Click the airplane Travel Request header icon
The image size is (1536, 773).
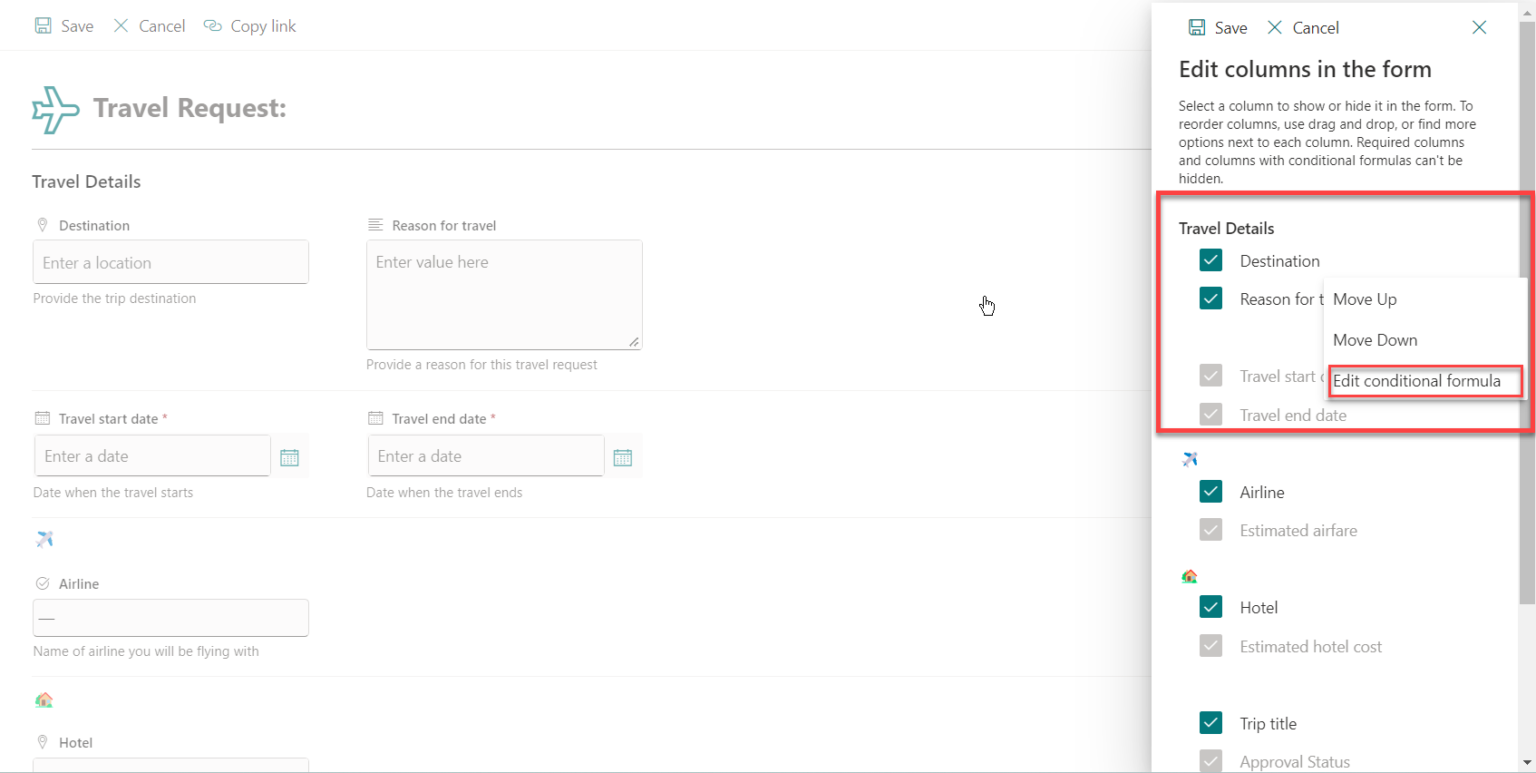pyautogui.click(x=55, y=108)
